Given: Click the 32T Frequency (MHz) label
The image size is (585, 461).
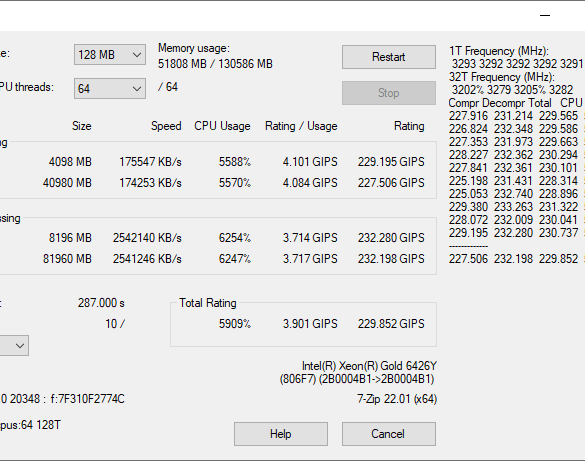Looking at the screenshot, I should pos(502,77).
